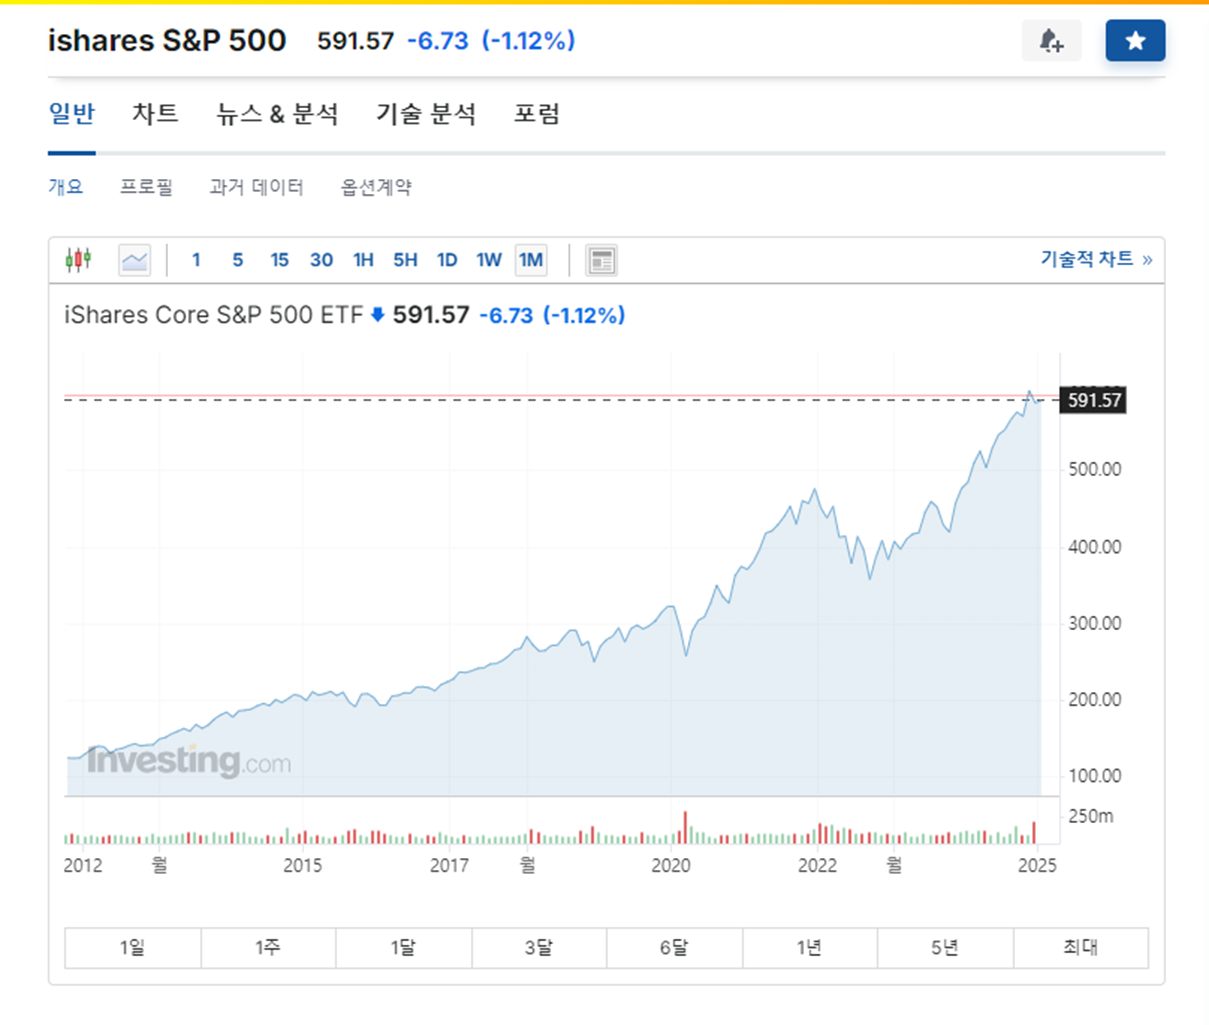The width and height of the screenshot is (1209, 1025).
Task: Select the 1D interval
Action: (447, 260)
